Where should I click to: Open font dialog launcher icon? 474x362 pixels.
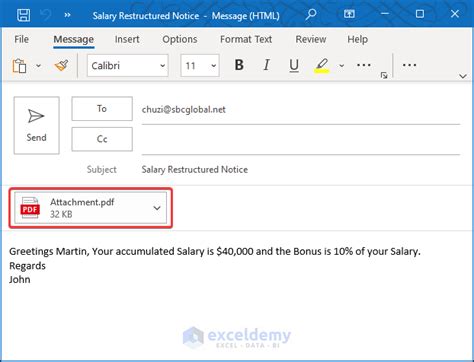click(384, 75)
